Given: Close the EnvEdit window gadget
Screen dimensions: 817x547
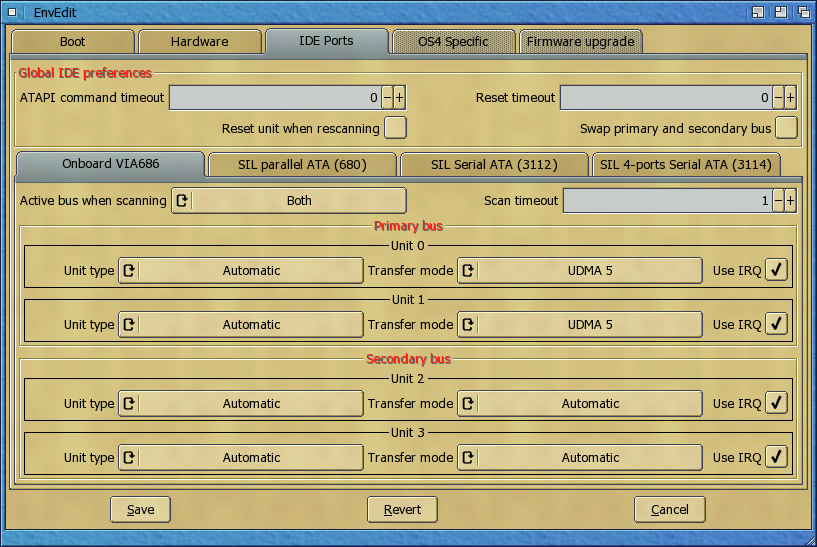Looking at the screenshot, I should [12, 12].
